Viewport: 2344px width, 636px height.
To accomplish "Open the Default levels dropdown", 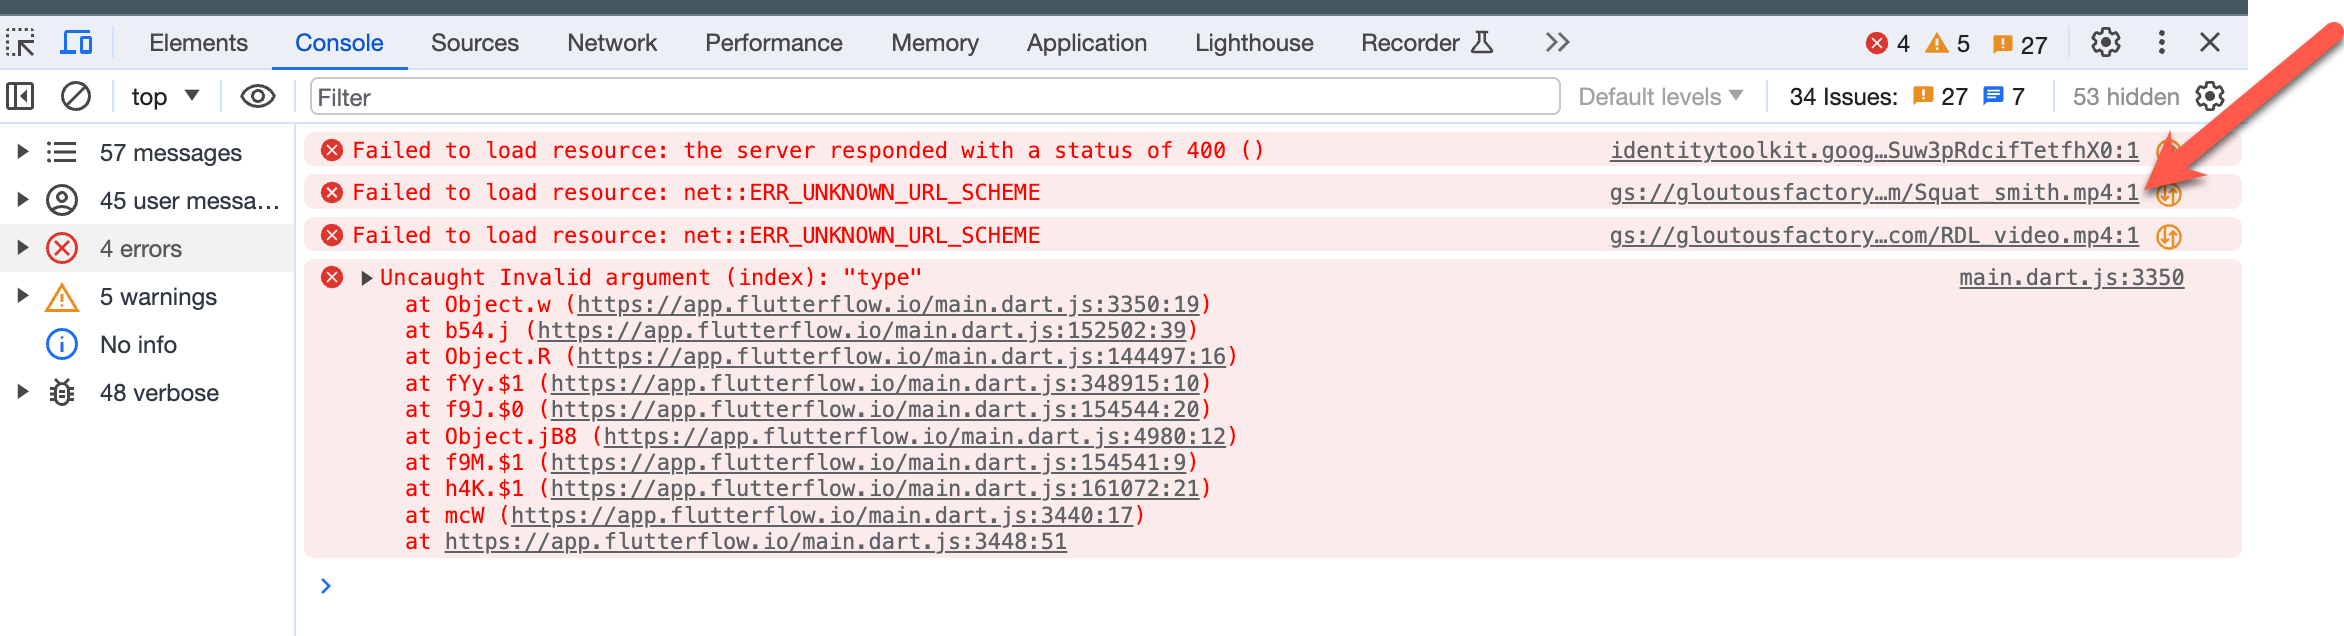I will pyautogui.click(x=1658, y=96).
